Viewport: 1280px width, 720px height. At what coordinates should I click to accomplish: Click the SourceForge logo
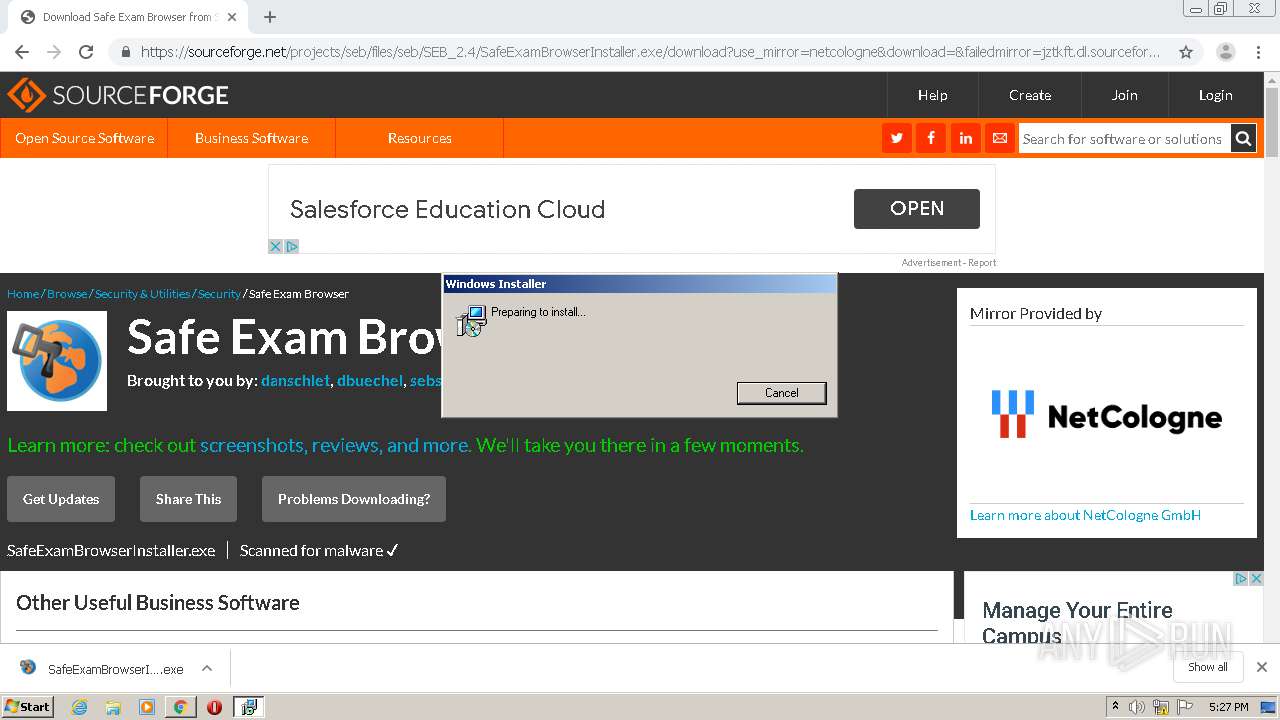117,95
